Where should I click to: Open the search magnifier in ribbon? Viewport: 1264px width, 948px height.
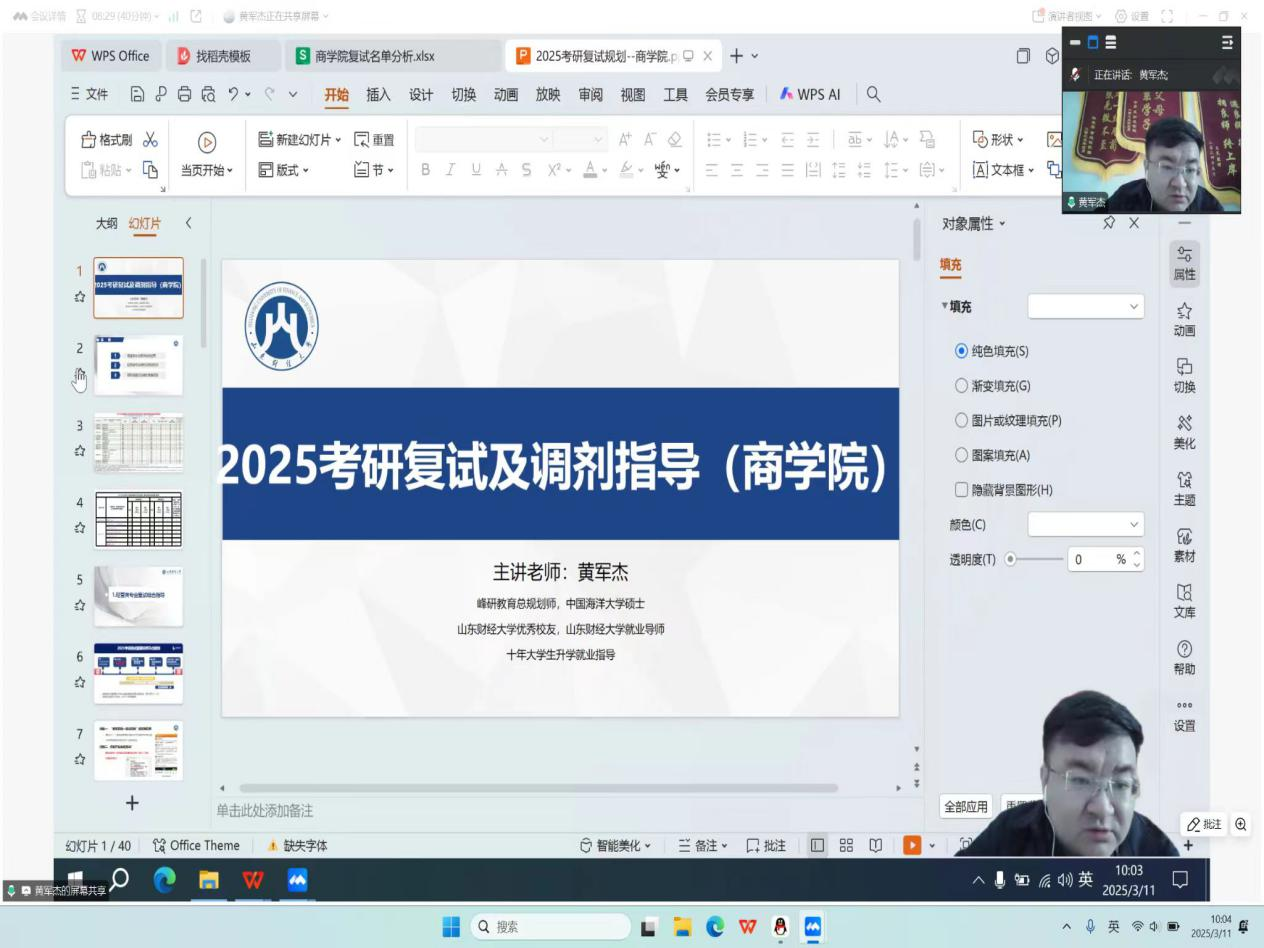873,94
